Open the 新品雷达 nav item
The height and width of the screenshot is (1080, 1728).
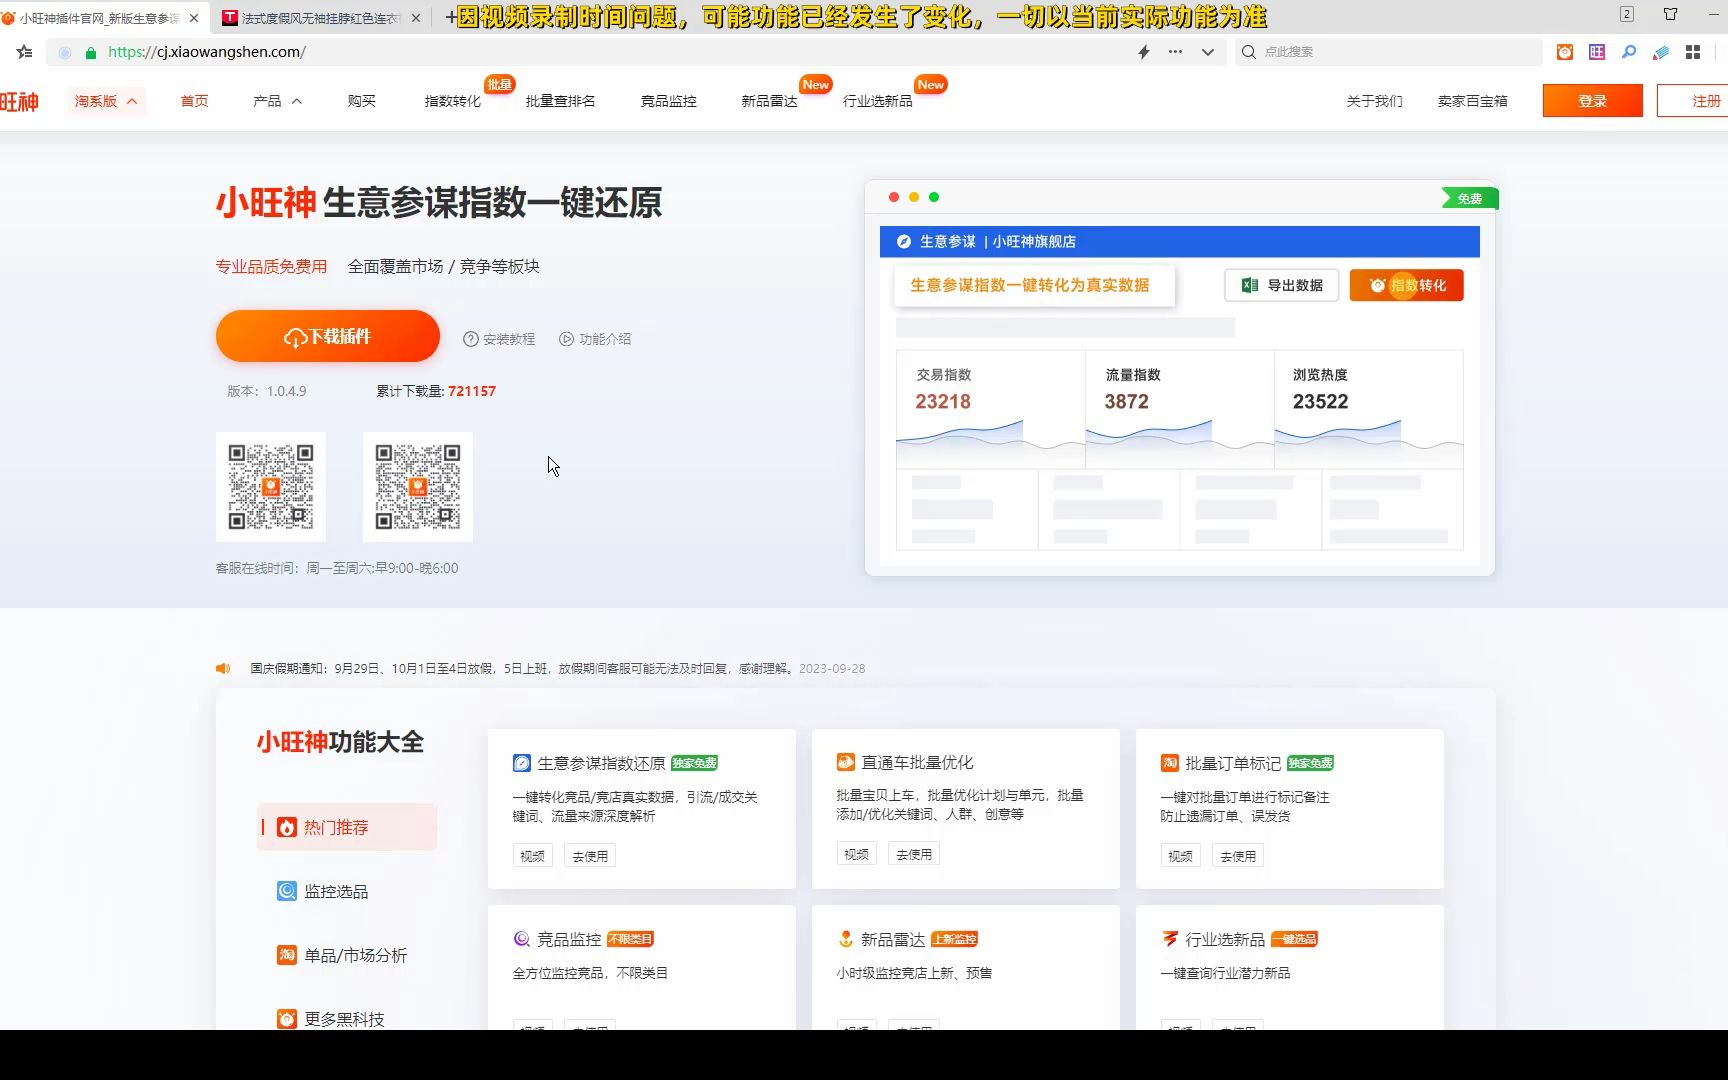click(x=769, y=101)
